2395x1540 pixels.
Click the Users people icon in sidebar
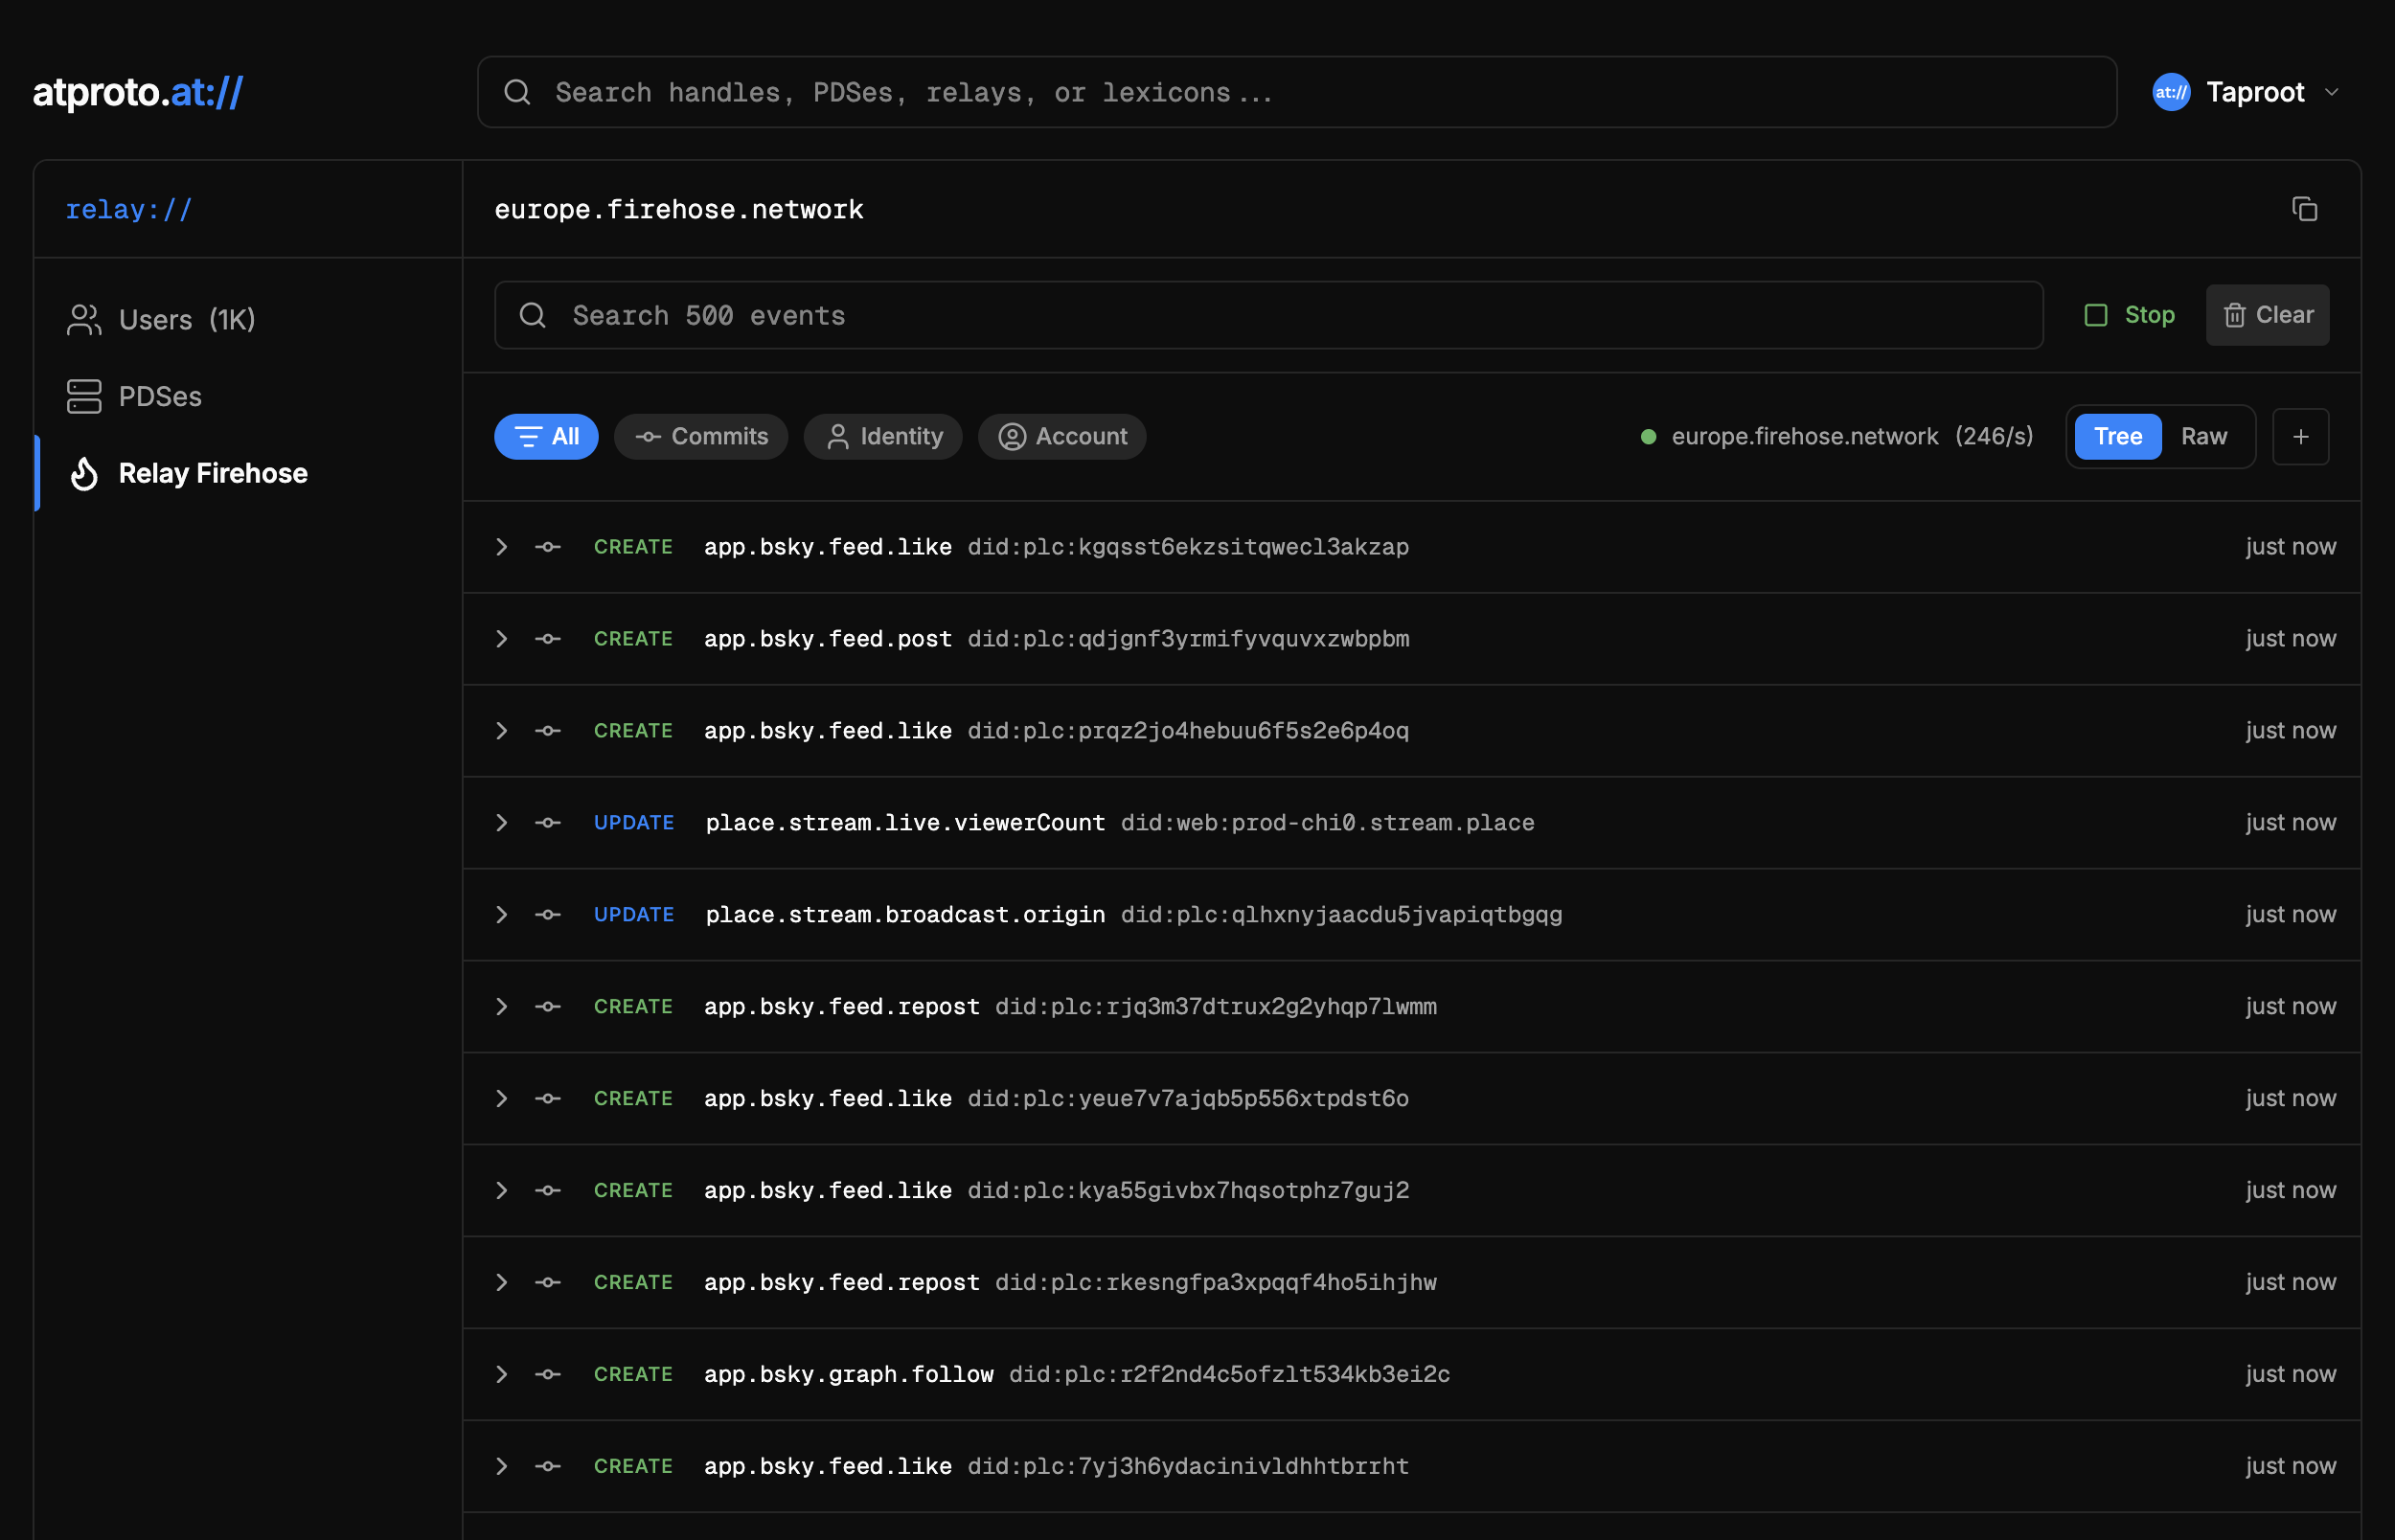tap(84, 320)
